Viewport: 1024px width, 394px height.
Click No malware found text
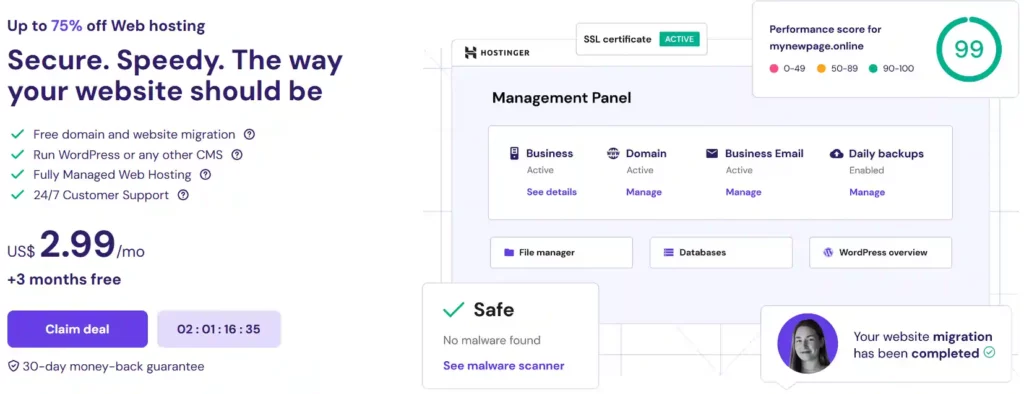[492, 340]
